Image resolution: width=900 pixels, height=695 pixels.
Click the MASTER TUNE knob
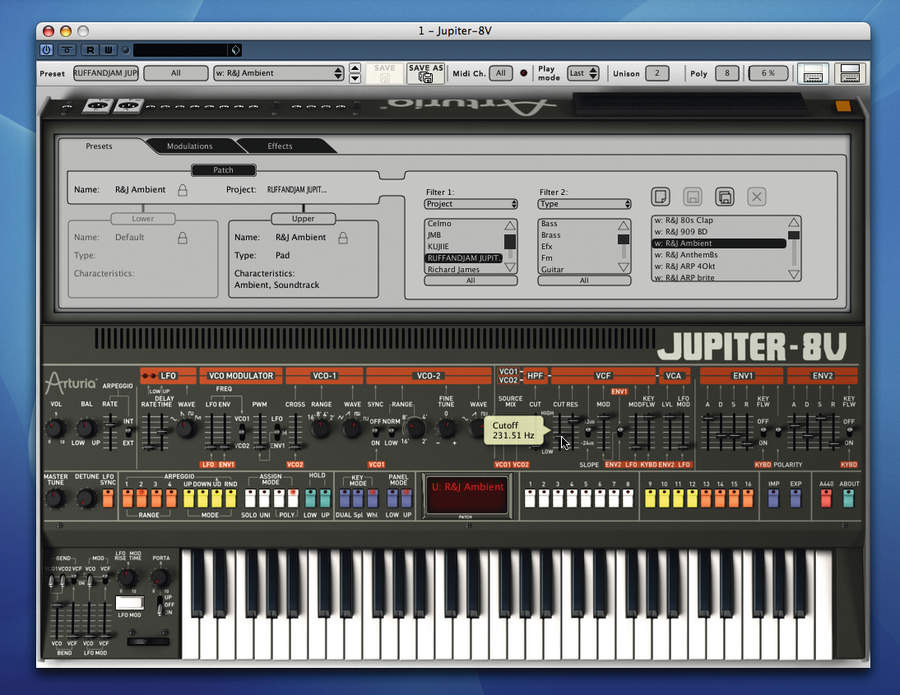tap(55, 498)
